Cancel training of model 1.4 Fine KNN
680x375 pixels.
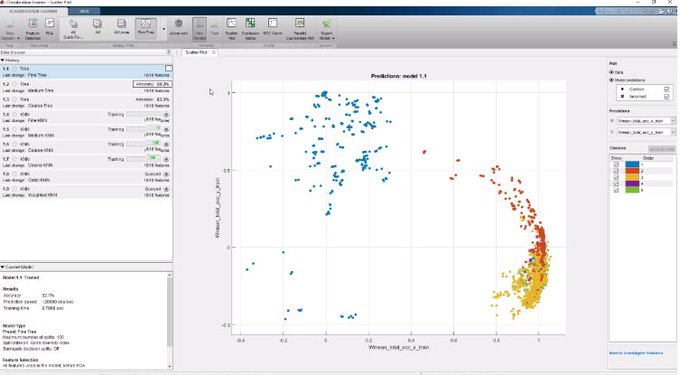coord(166,114)
